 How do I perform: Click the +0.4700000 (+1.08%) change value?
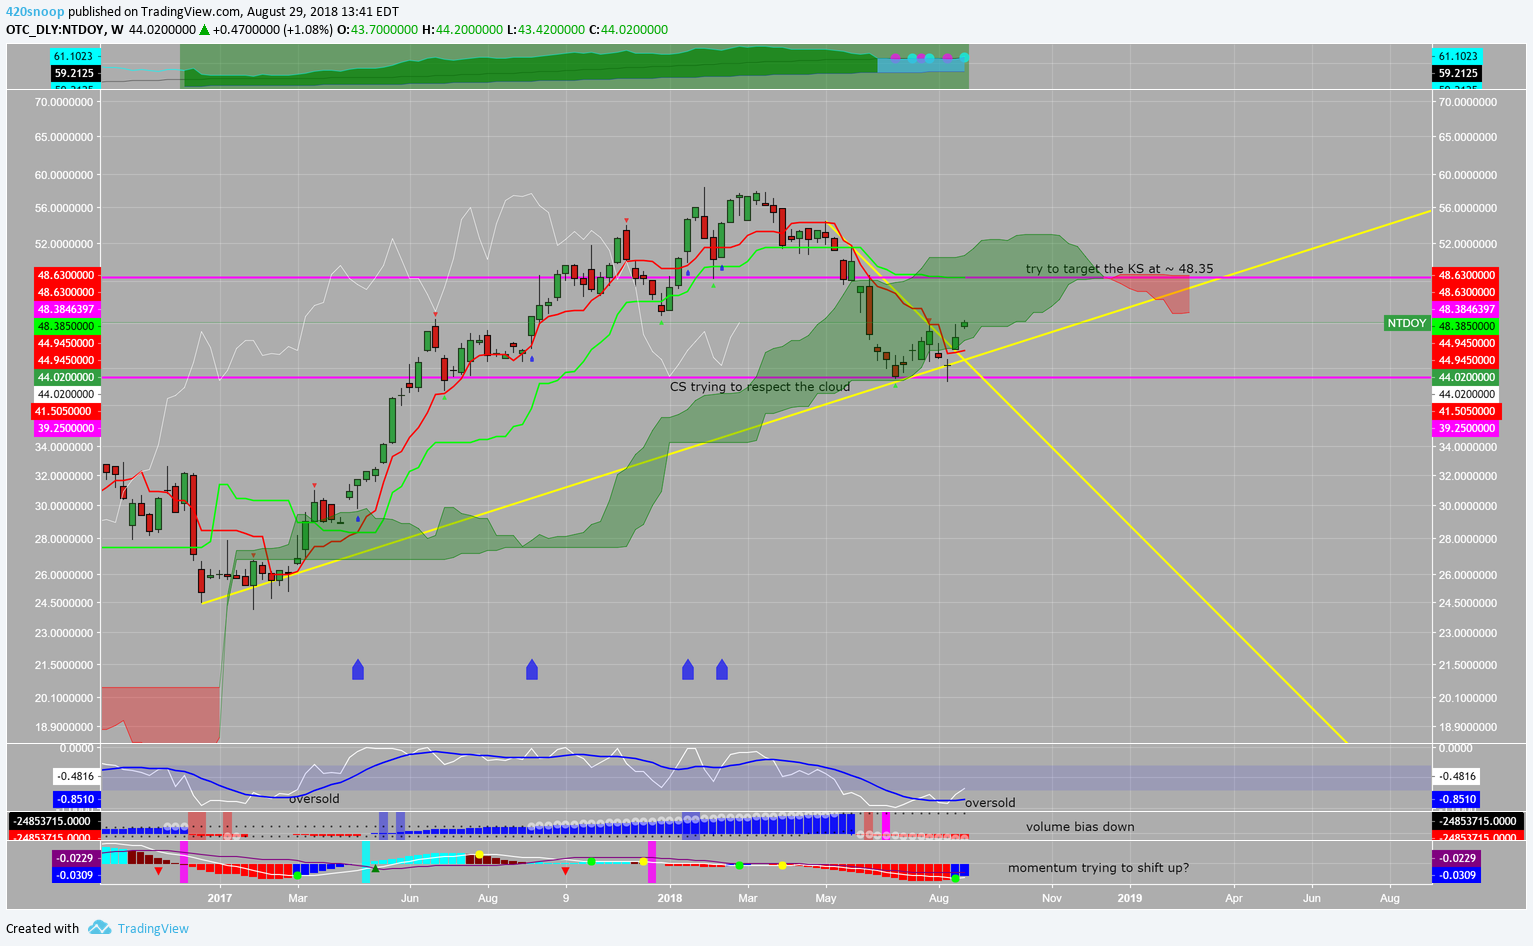click(273, 30)
